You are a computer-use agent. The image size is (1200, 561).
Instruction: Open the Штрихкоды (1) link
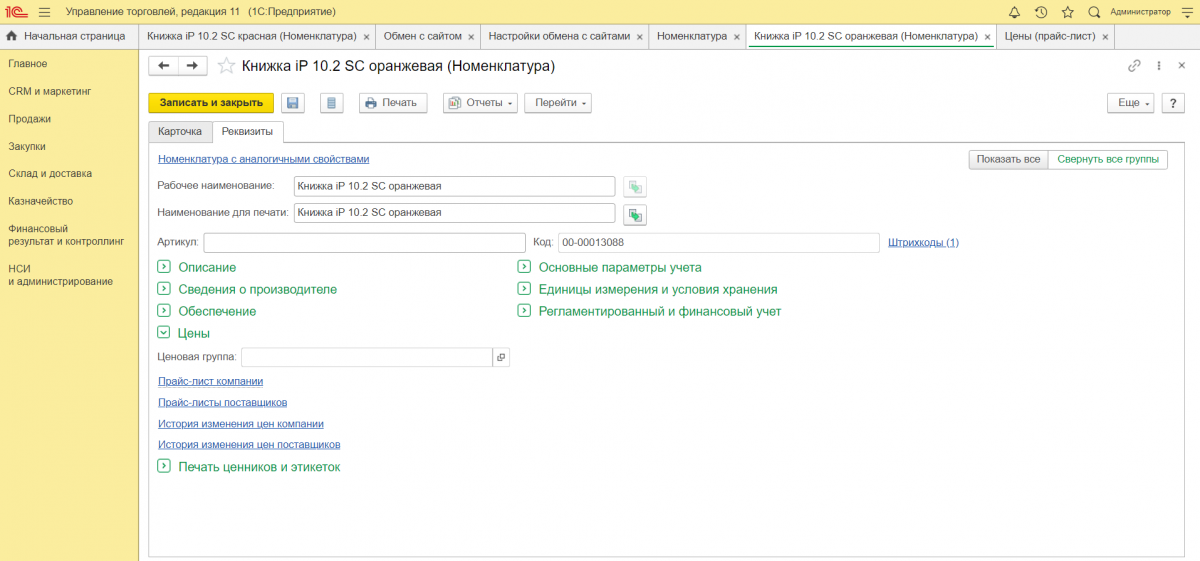(x=923, y=242)
